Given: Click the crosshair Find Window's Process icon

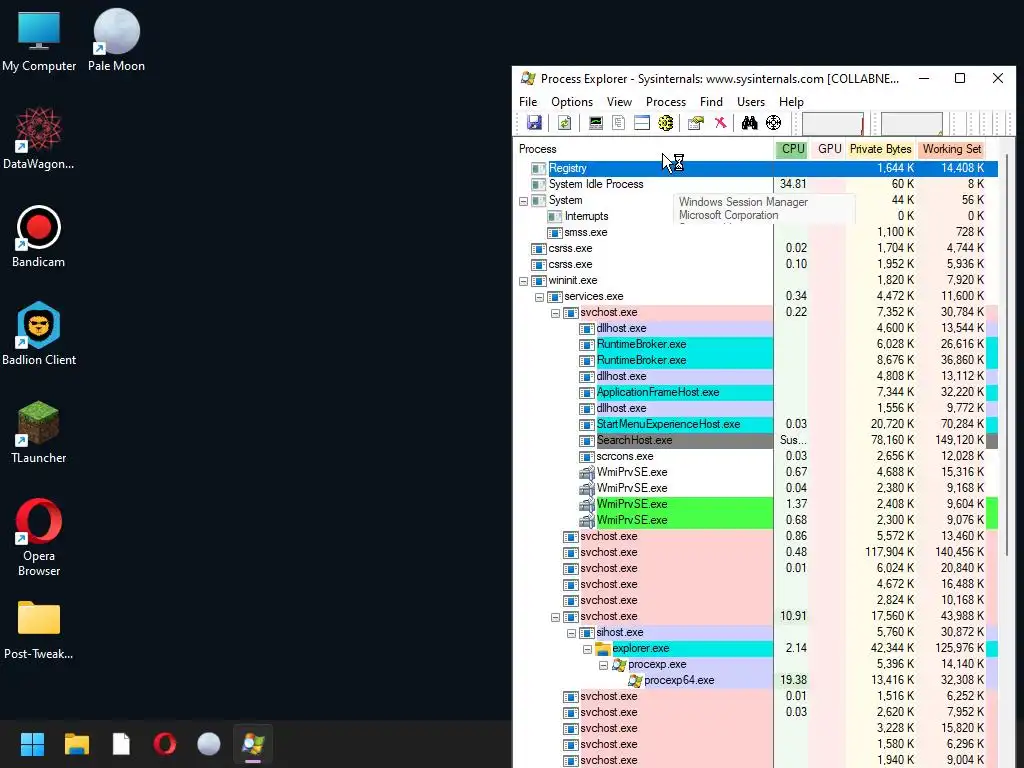Looking at the screenshot, I should [x=773, y=123].
